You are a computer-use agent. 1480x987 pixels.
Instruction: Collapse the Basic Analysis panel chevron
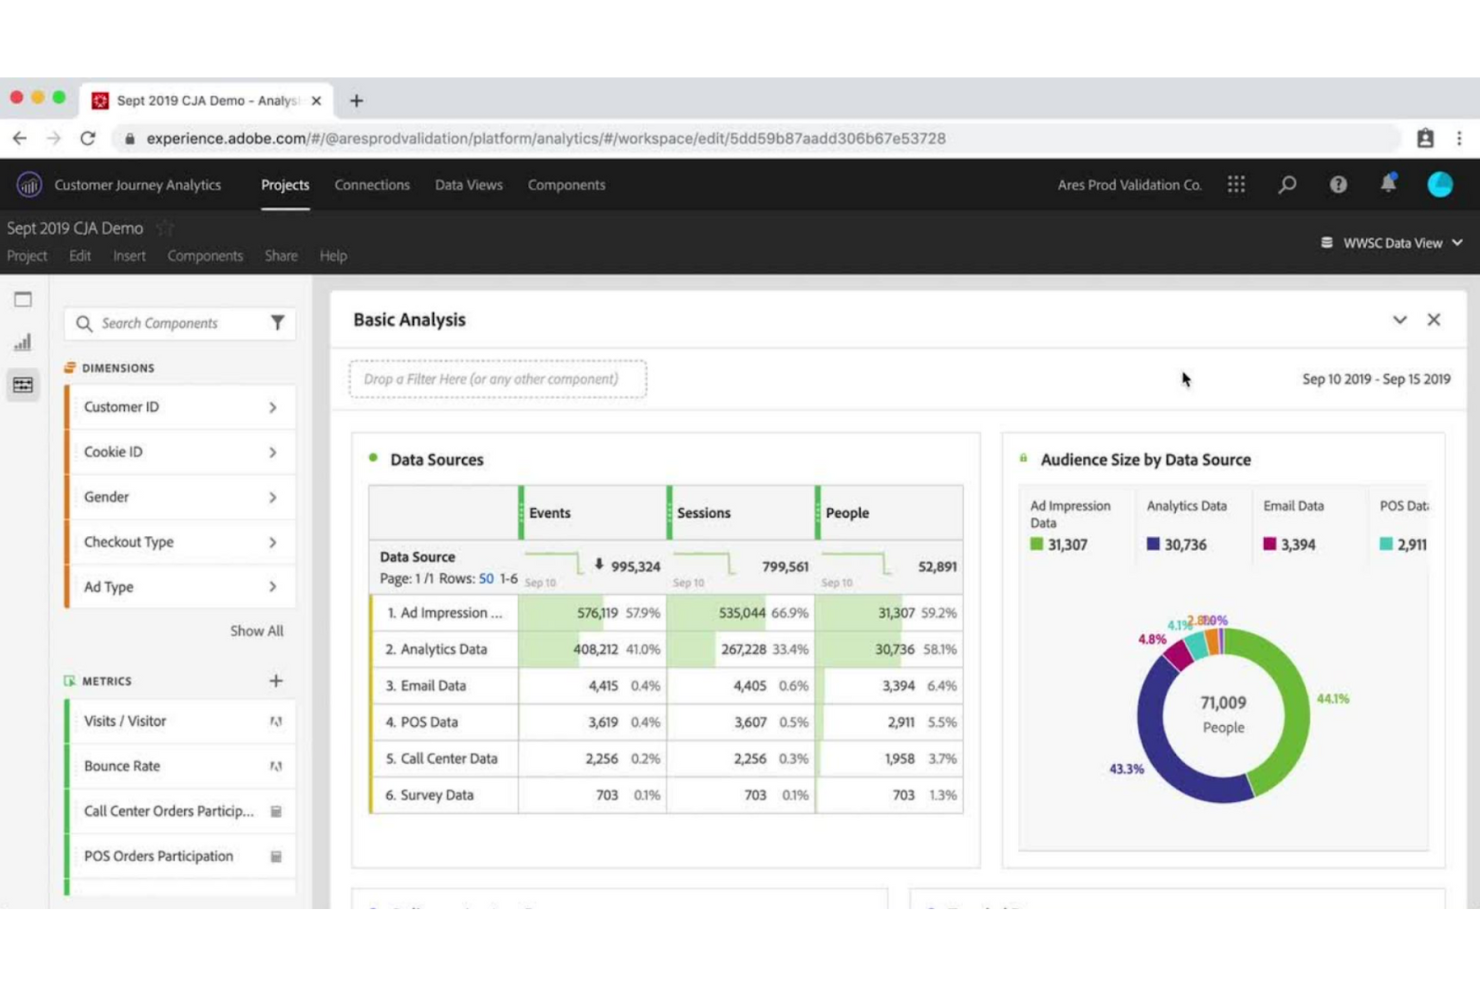tap(1400, 320)
